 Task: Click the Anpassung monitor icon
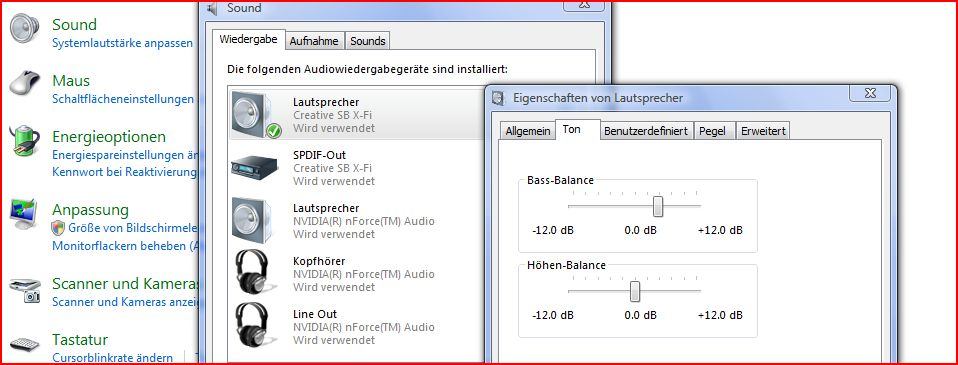coord(24,214)
